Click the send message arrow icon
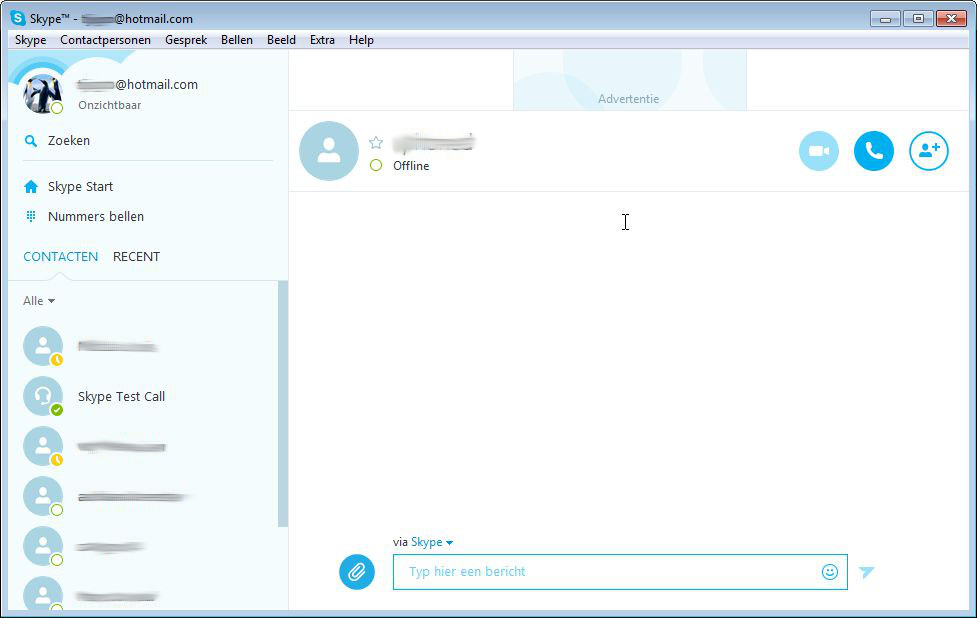Screen dimensions: 977x618 pos(866,572)
